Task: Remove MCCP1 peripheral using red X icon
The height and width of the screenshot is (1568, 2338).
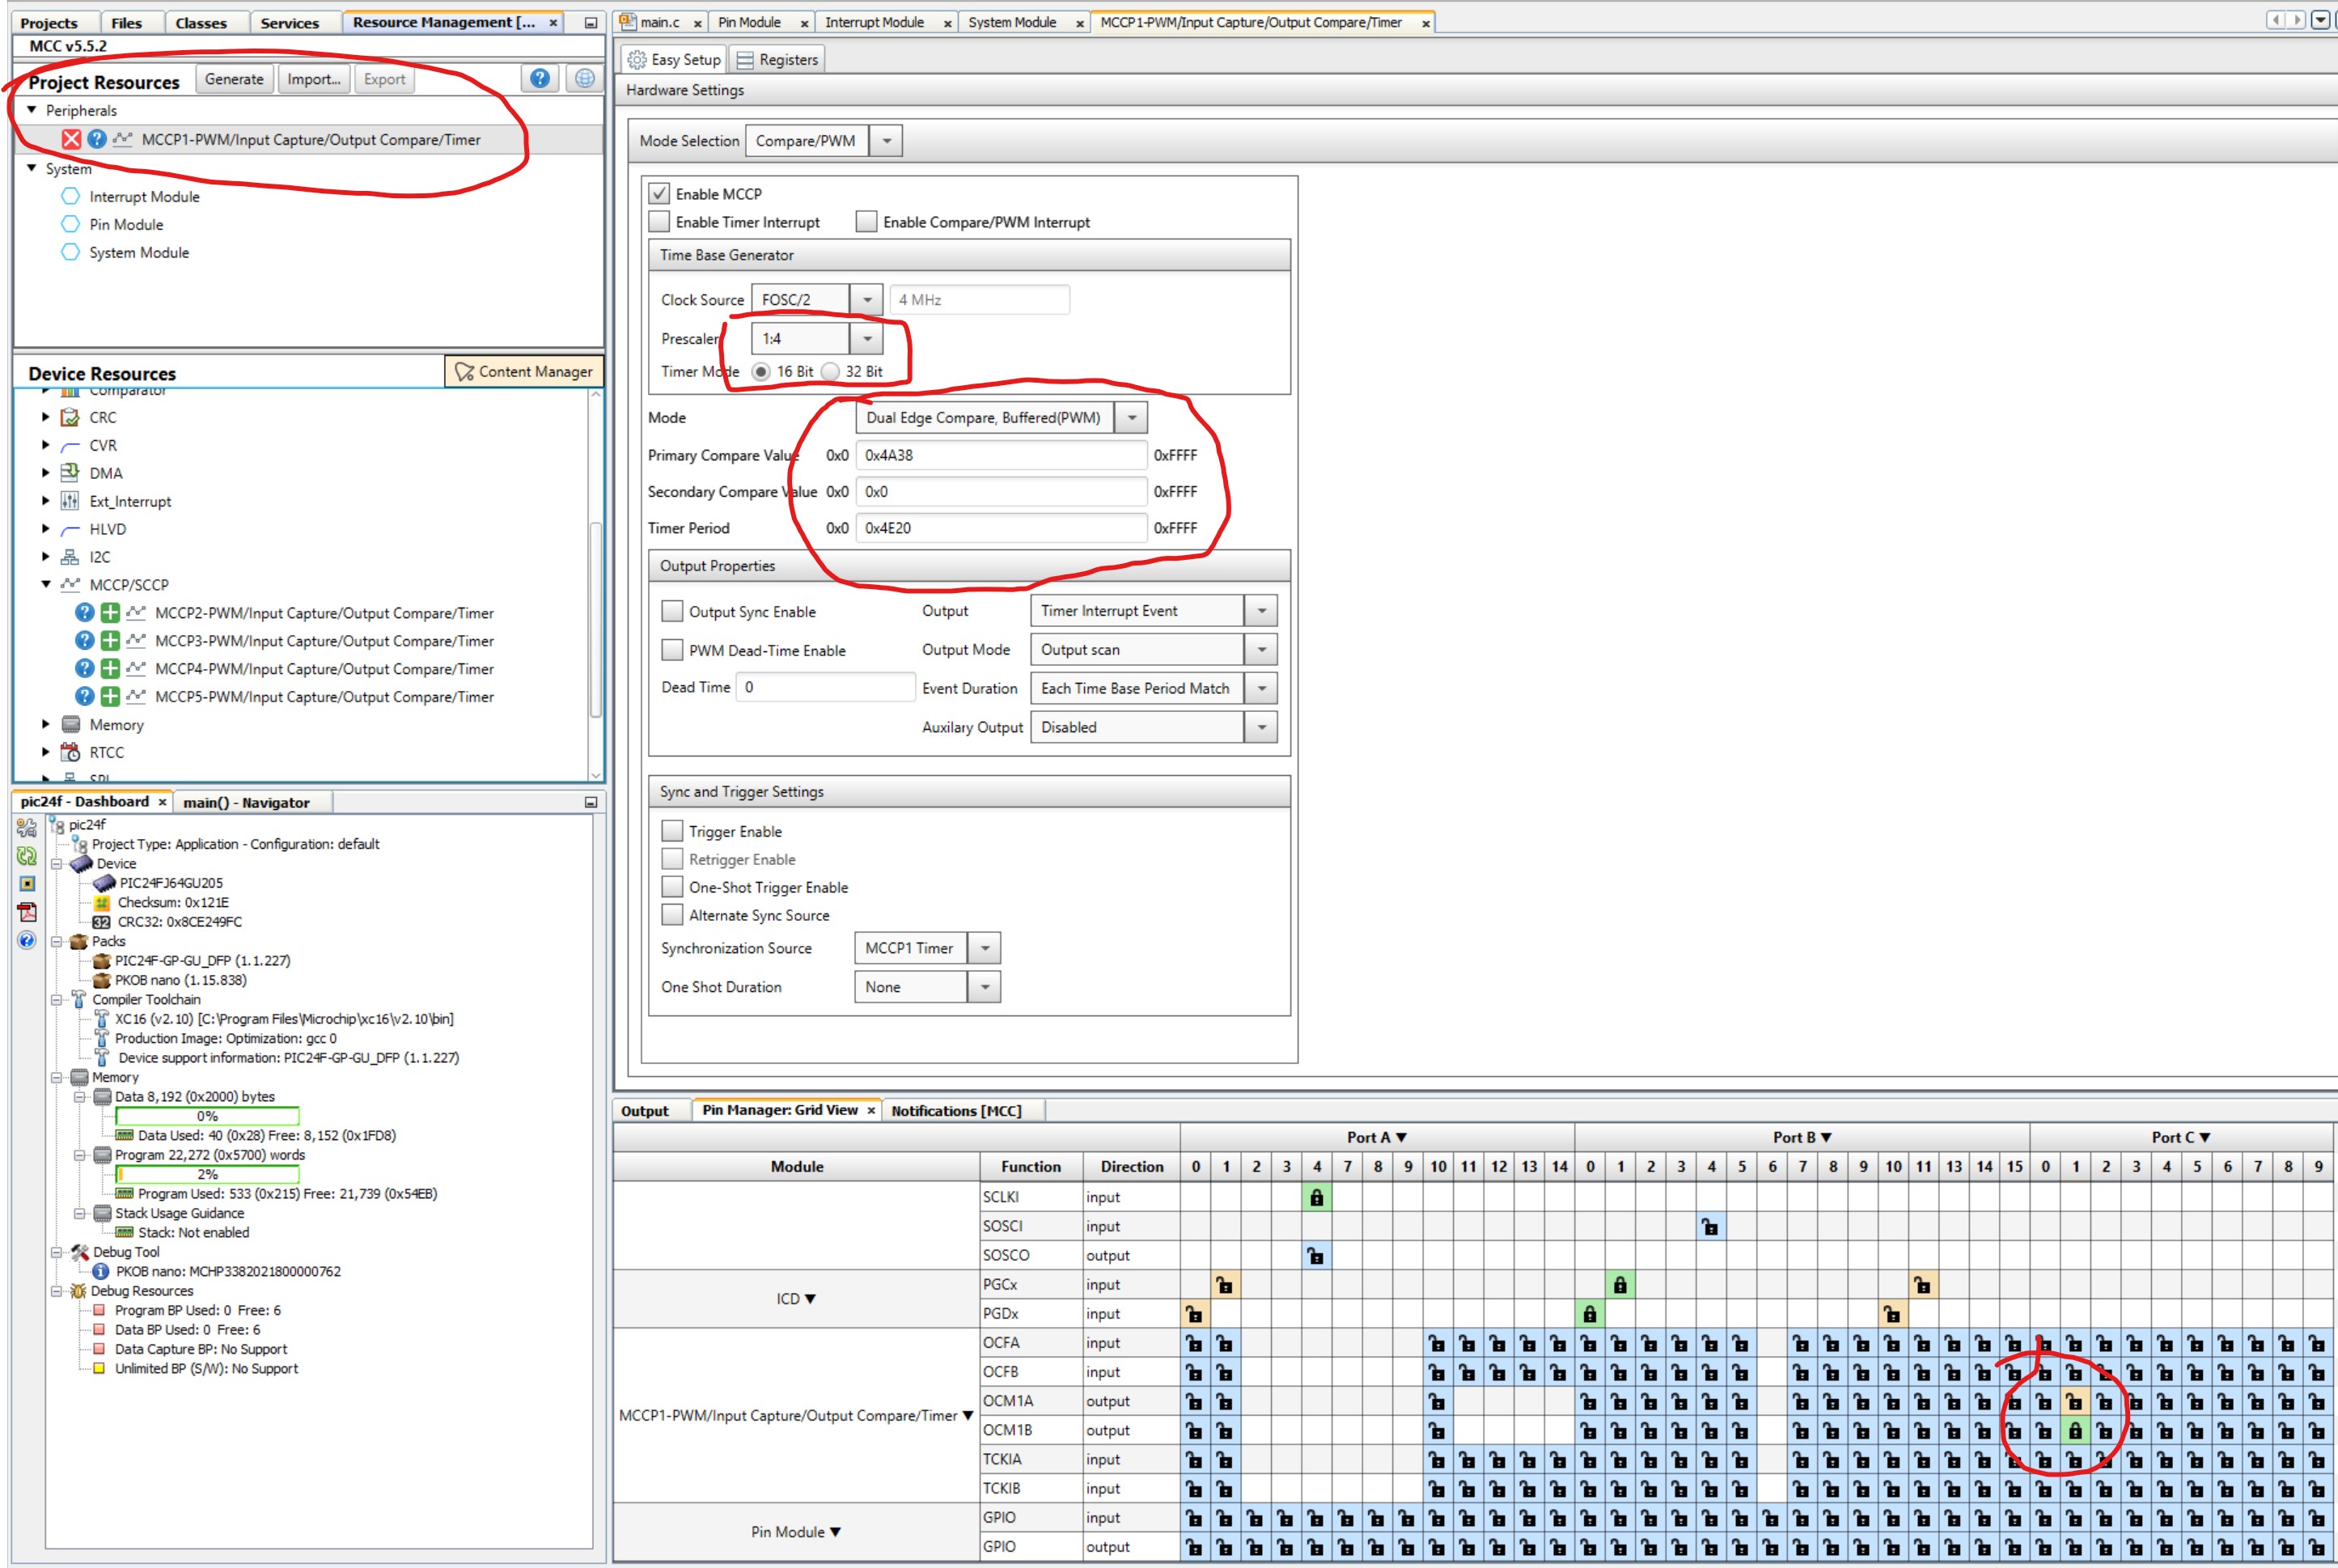Action: [70, 139]
